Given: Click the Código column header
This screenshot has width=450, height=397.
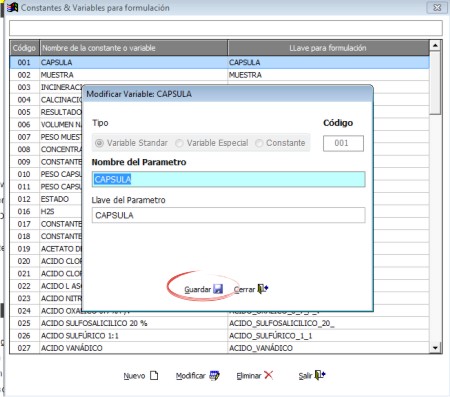Looking at the screenshot, I should click(x=24, y=48).
